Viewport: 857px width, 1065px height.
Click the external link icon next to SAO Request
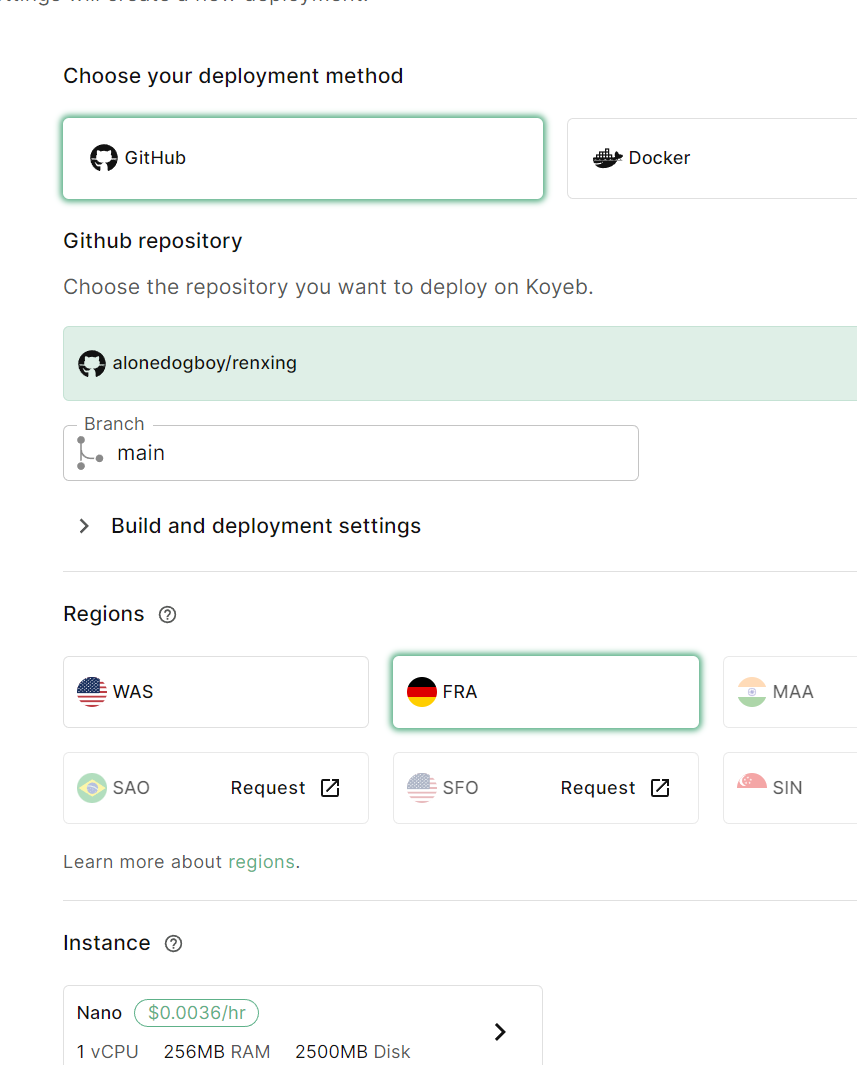[329, 788]
